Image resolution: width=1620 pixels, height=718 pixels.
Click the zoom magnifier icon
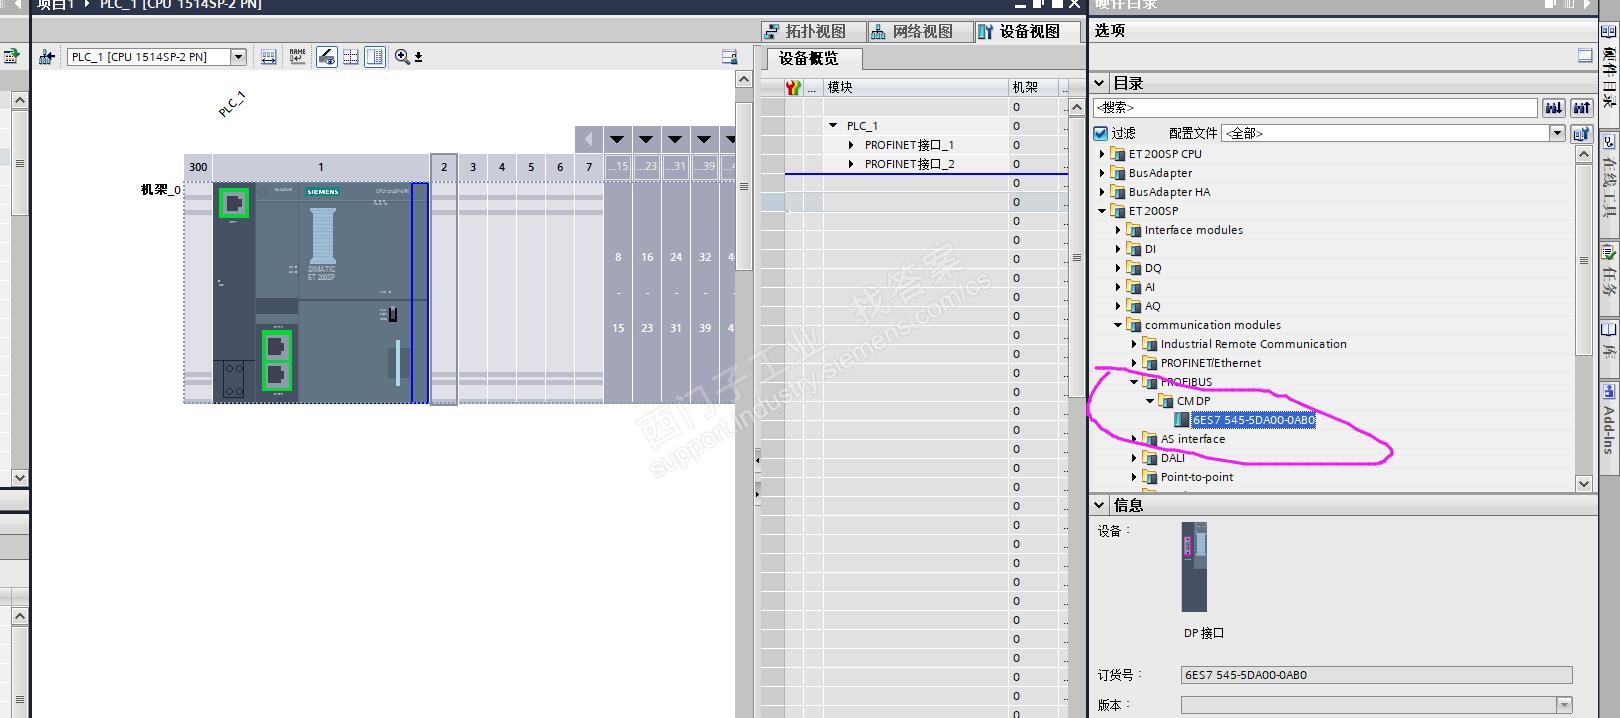click(402, 57)
